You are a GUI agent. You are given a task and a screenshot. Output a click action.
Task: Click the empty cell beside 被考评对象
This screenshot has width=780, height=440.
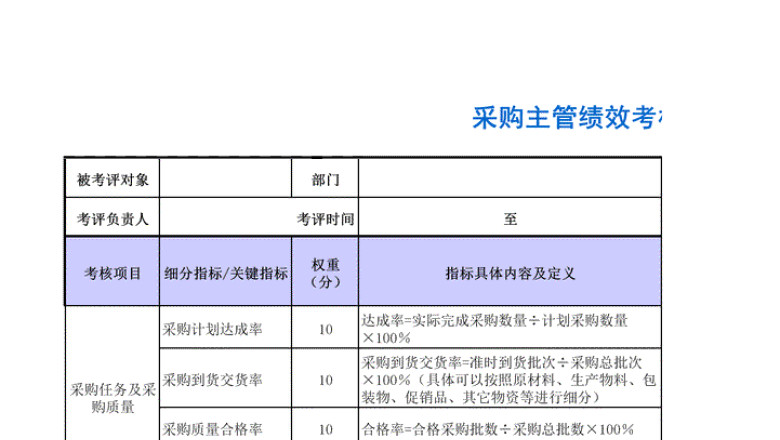pos(225,178)
